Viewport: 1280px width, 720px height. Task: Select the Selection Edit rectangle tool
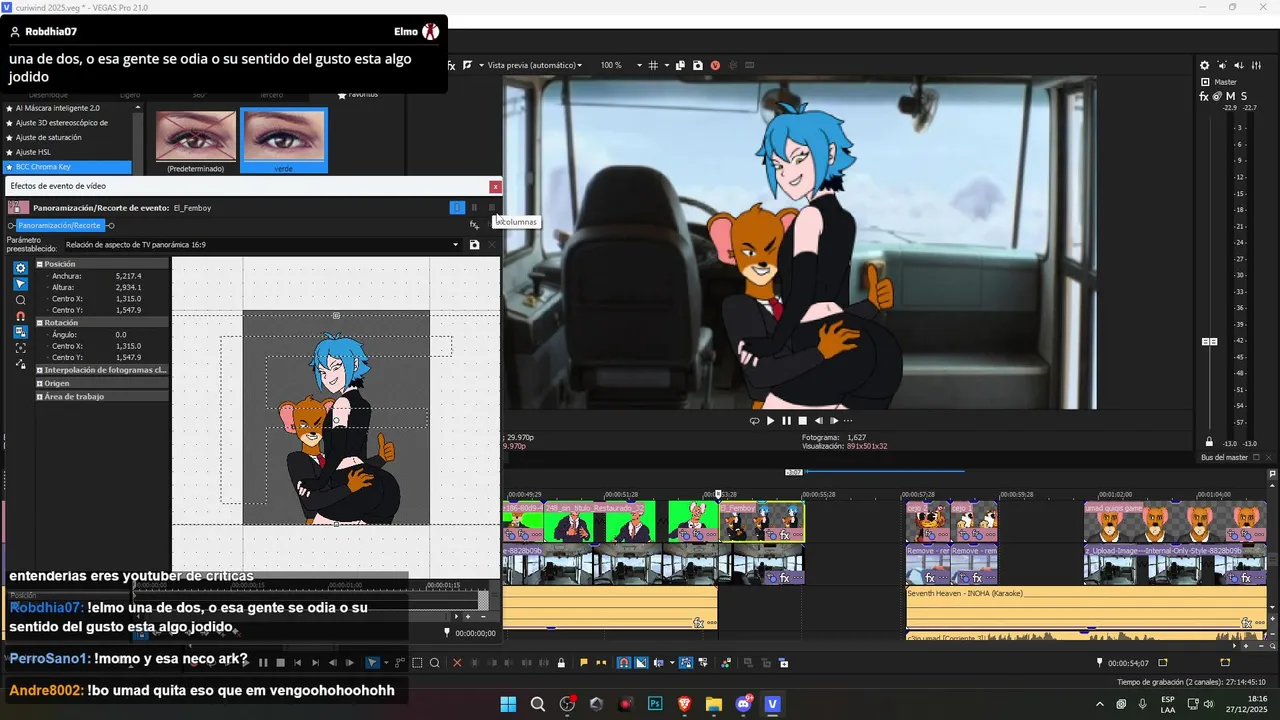(x=418, y=662)
